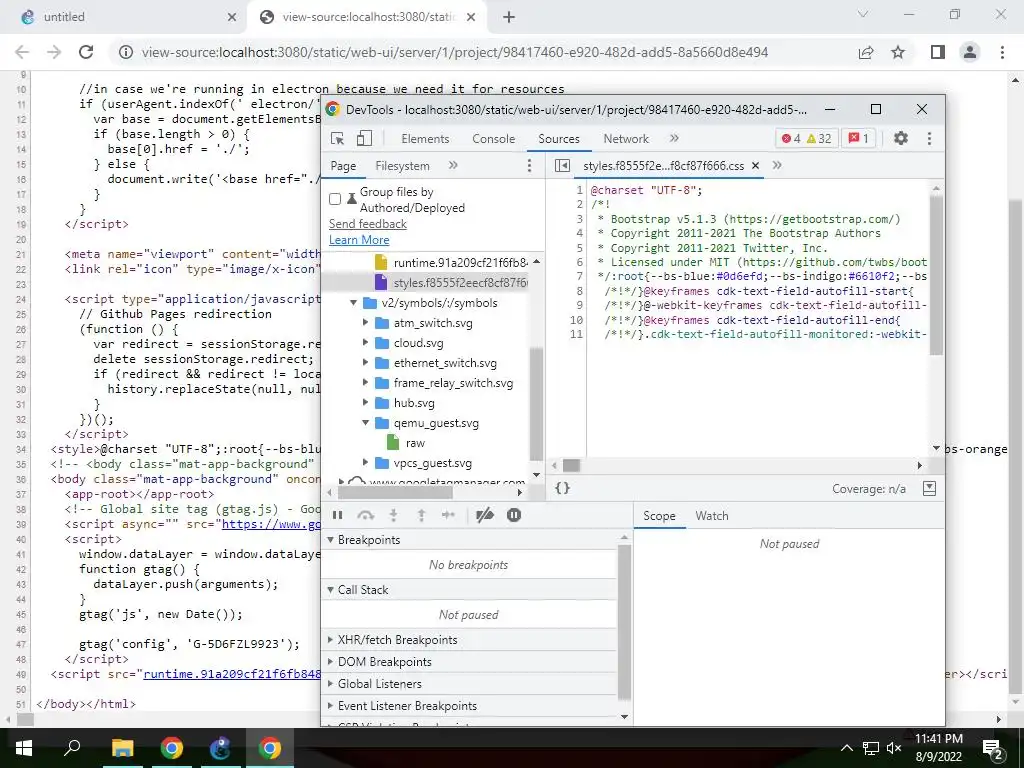This screenshot has width=1024, height=768.
Task: Expand the frame_relay_switch.svg folder
Action: click(366, 383)
